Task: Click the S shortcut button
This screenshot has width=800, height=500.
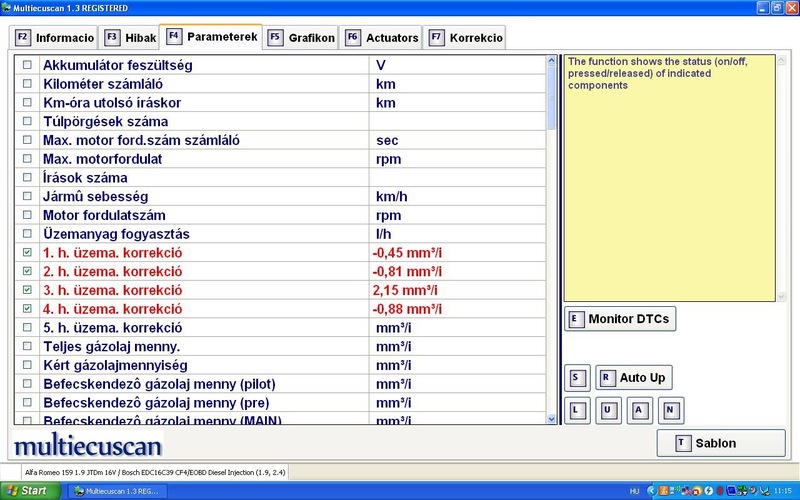Action: coord(578,378)
